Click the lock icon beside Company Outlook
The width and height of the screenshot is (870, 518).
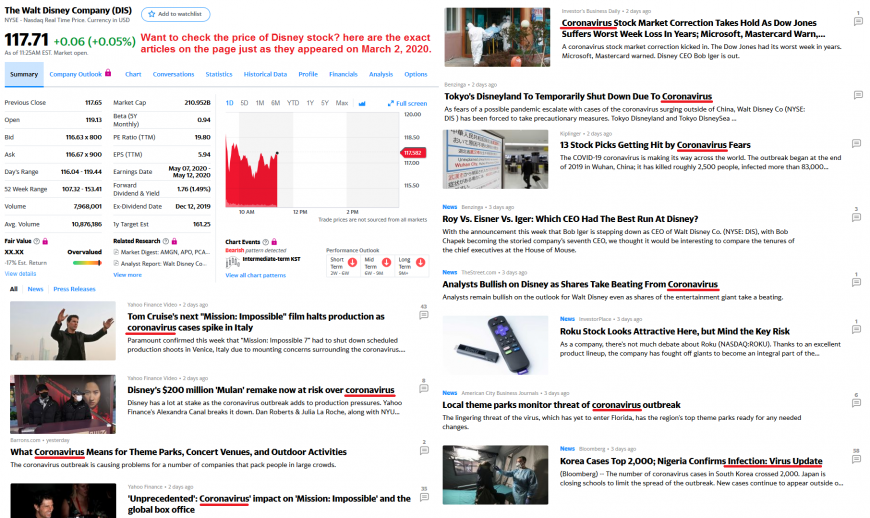108,73
